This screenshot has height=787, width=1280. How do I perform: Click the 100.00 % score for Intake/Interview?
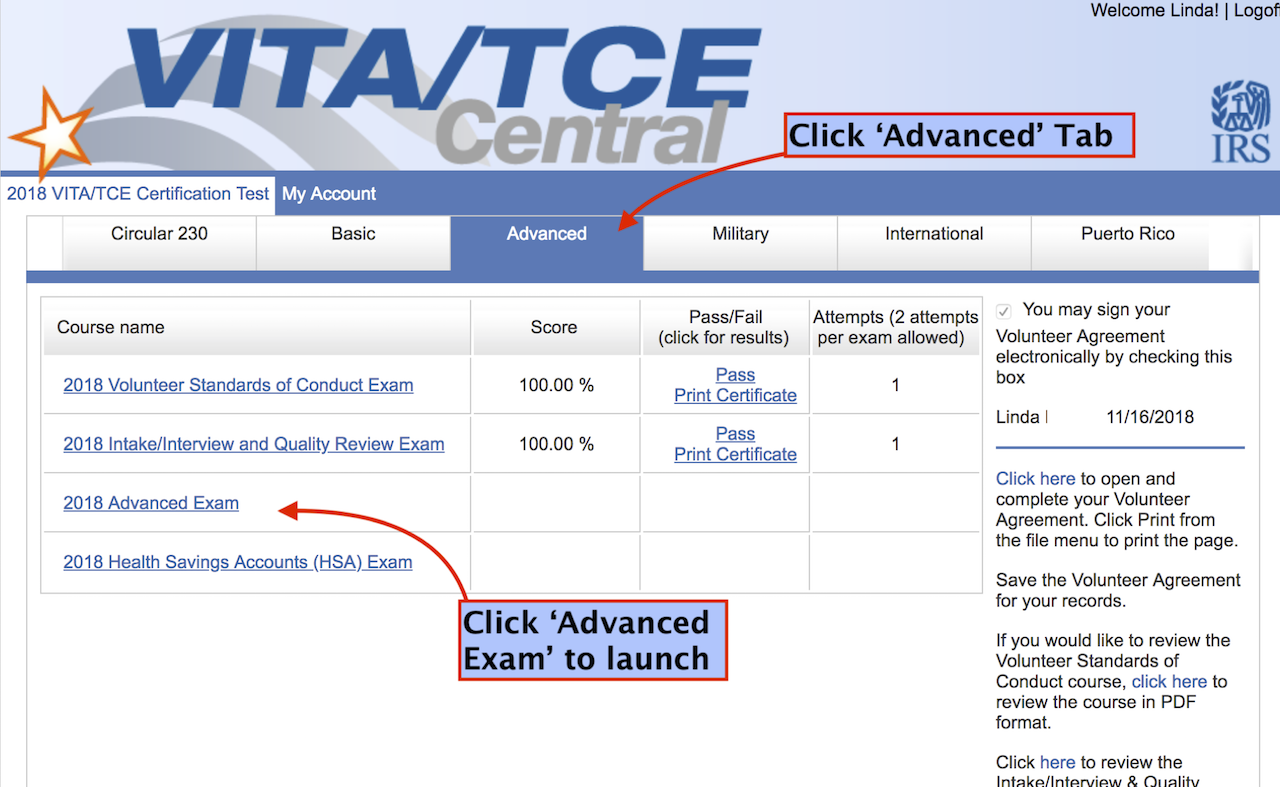[x=556, y=444]
